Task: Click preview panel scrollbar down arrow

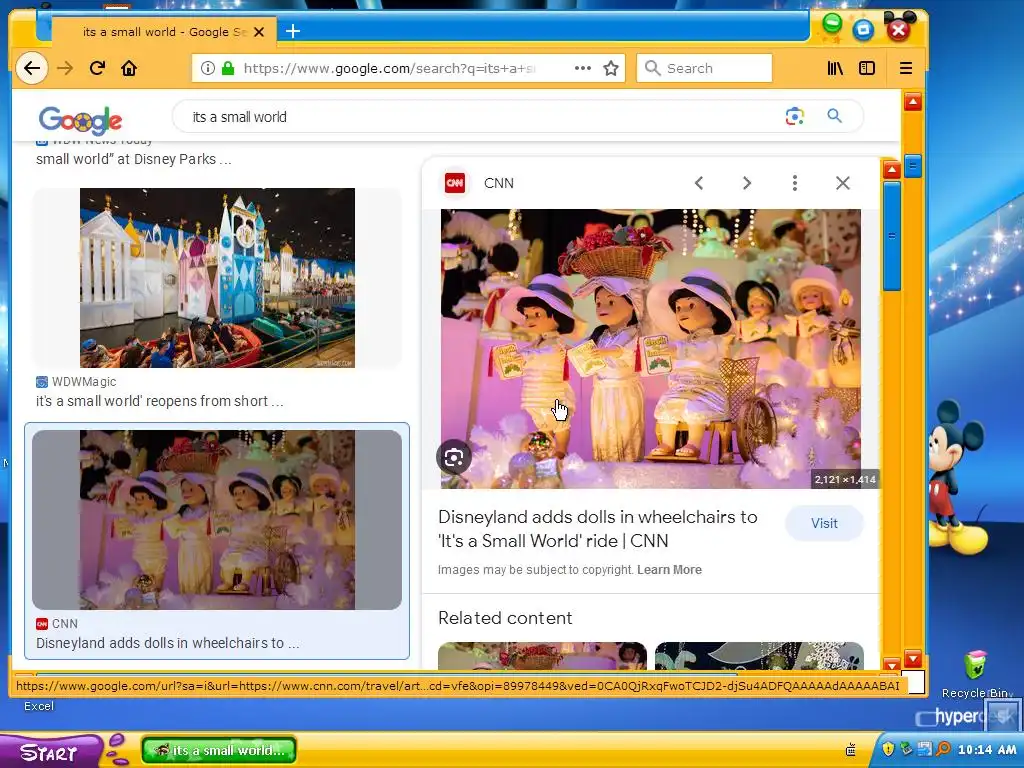Action: coord(891,665)
